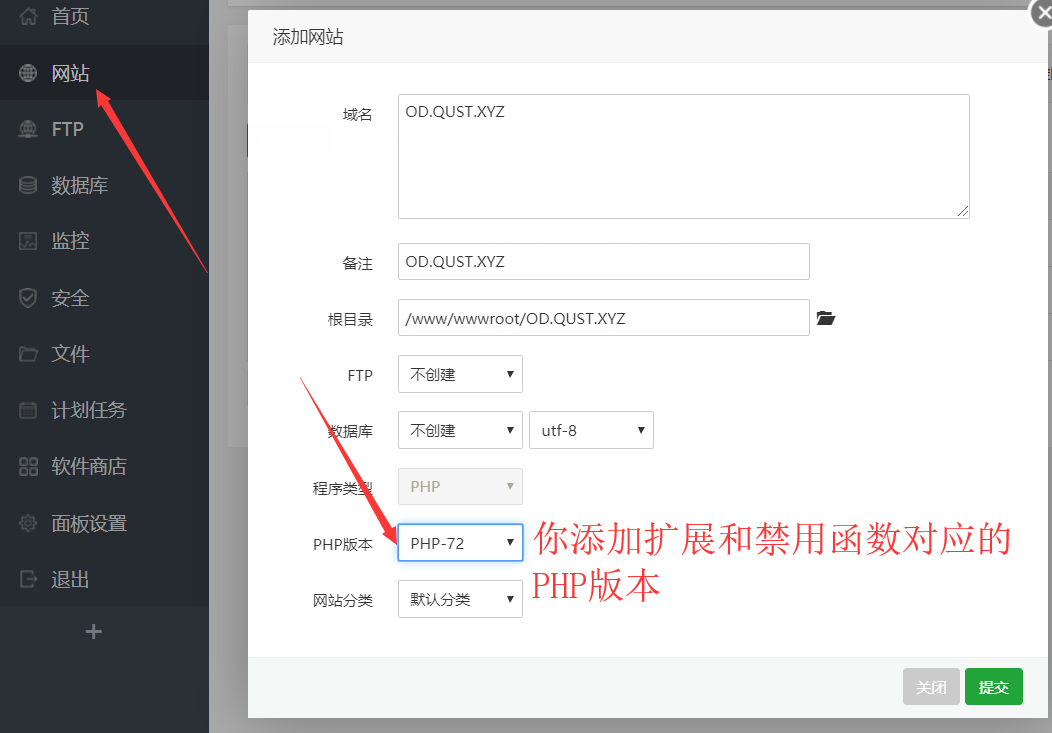The image size is (1052, 733).
Task: Click the monitoring icon beside 监控
Action: point(28,241)
